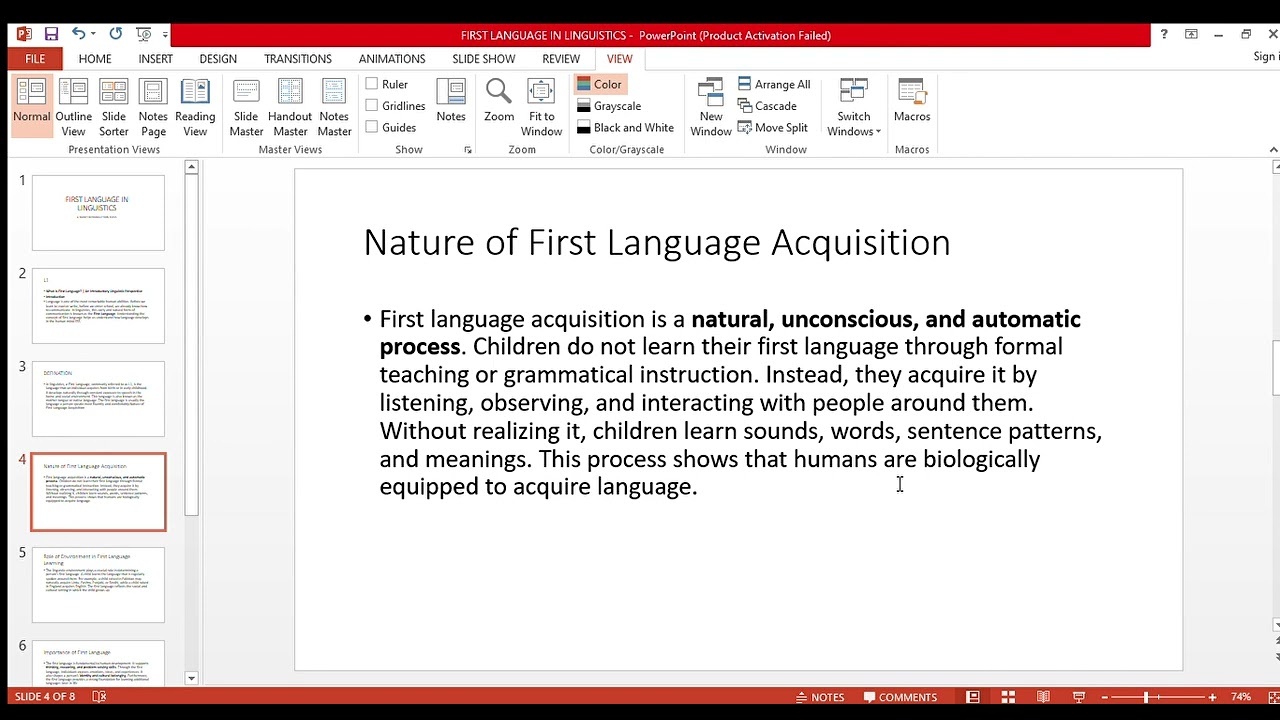Enable the Guides checkbox
This screenshot has width=1280, height=720.
pos(371,127)
